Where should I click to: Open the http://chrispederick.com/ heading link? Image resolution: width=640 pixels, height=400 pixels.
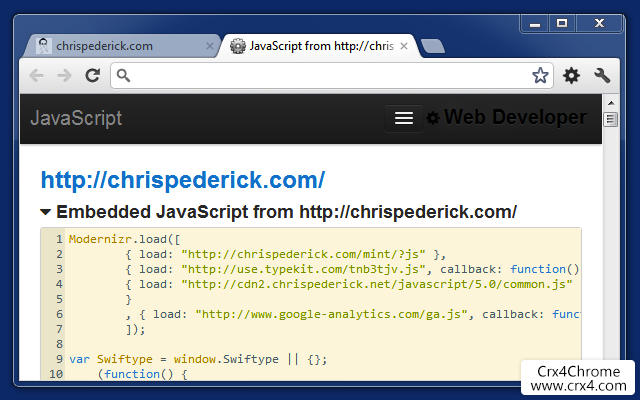click(x=183, y=180)
